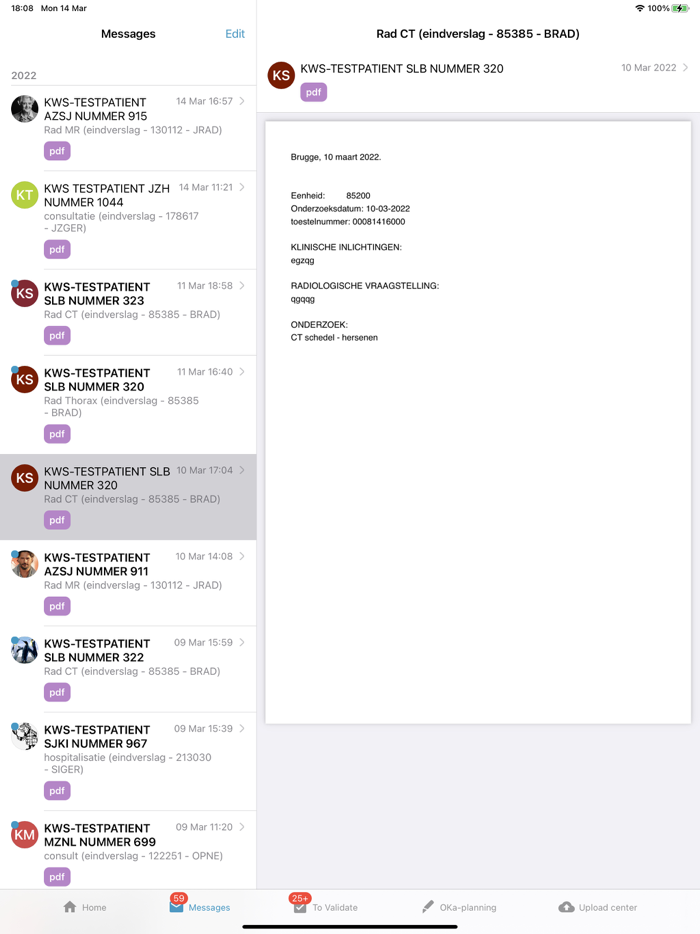Open the Home tab
The image size is (700, 934).
coord(85,907)
